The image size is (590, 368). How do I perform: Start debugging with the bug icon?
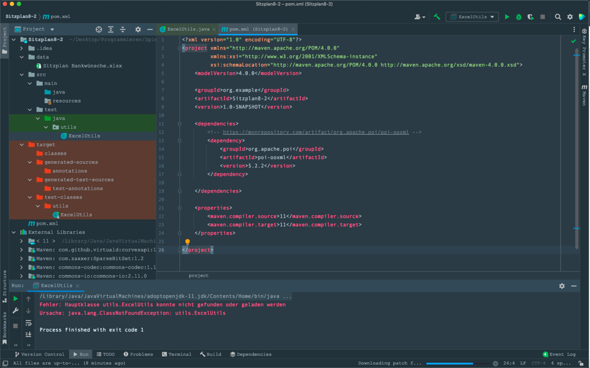click(519, 17)
